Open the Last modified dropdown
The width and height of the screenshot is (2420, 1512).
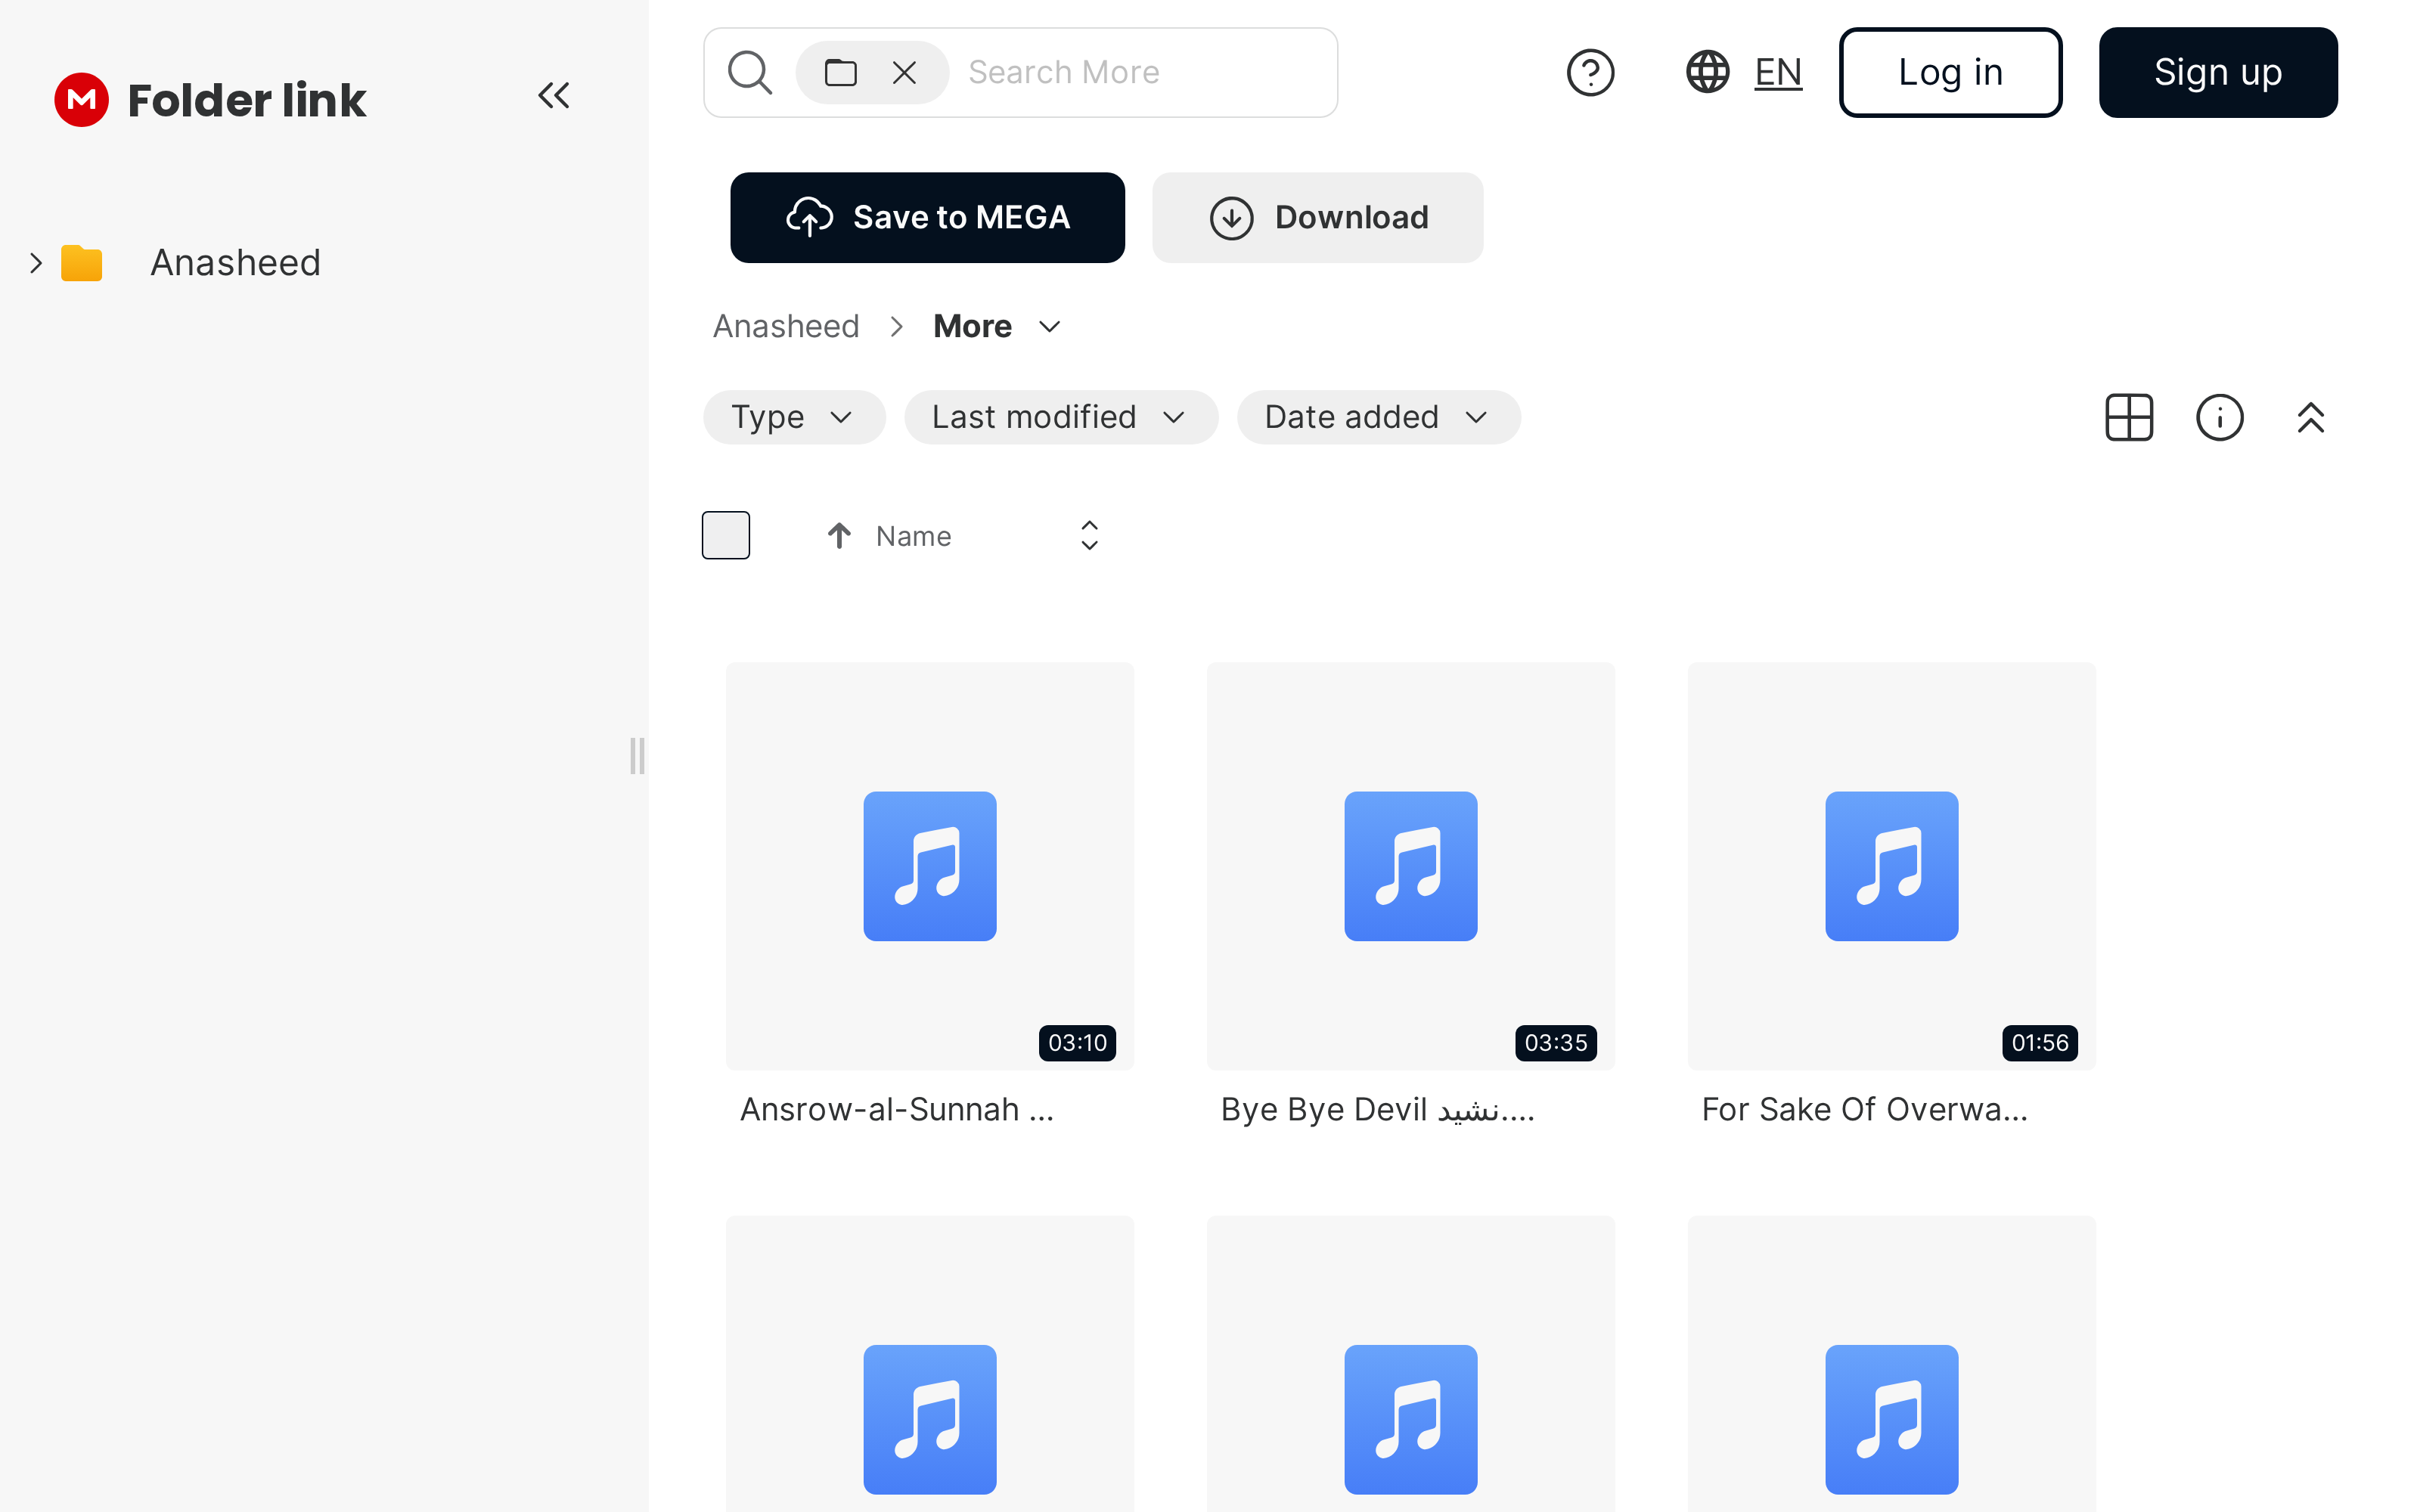(x=1060, y=417)
